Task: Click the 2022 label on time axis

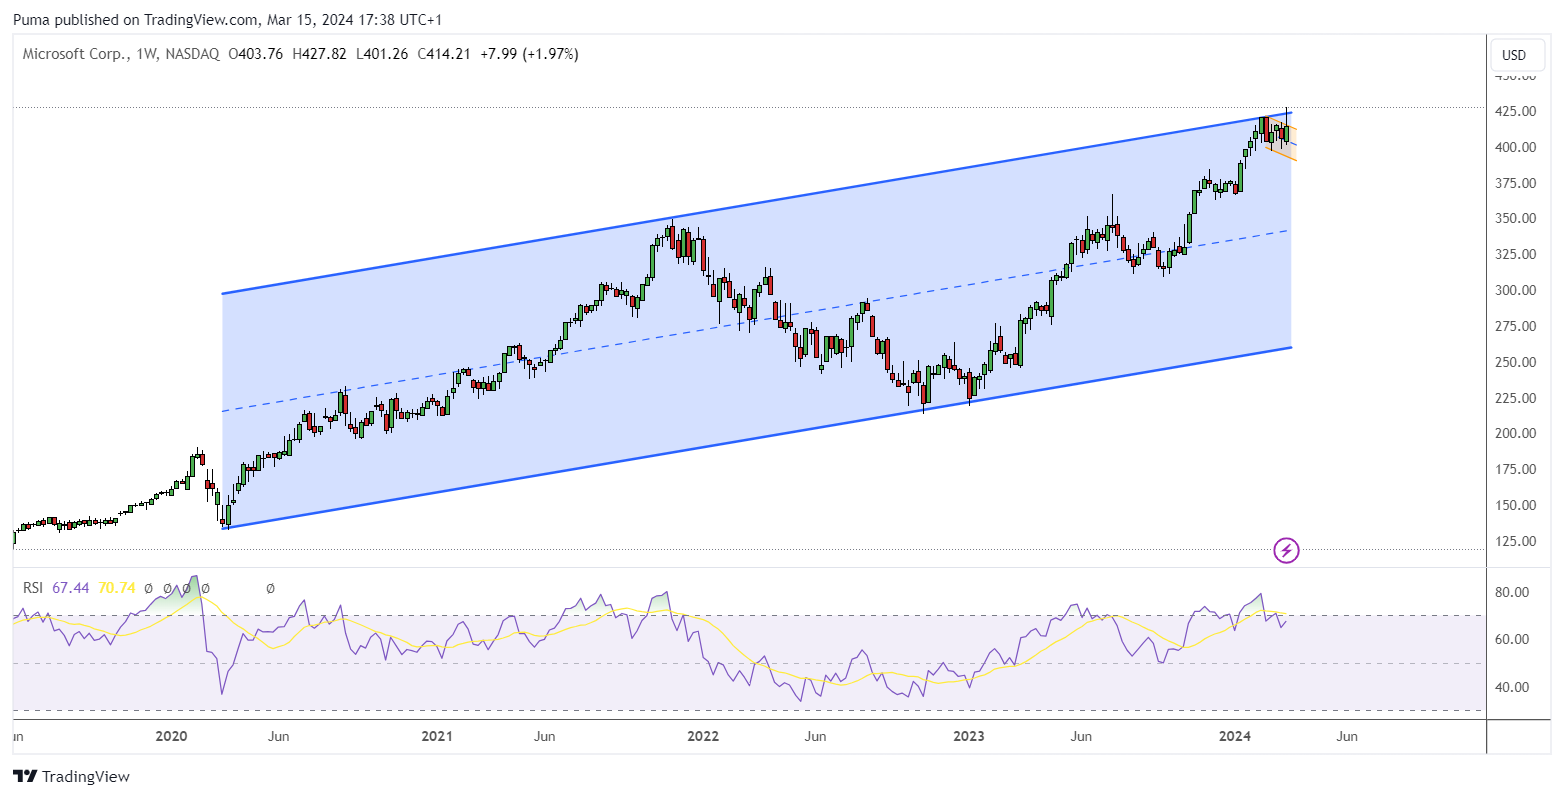Action: [x=703, y=737]
